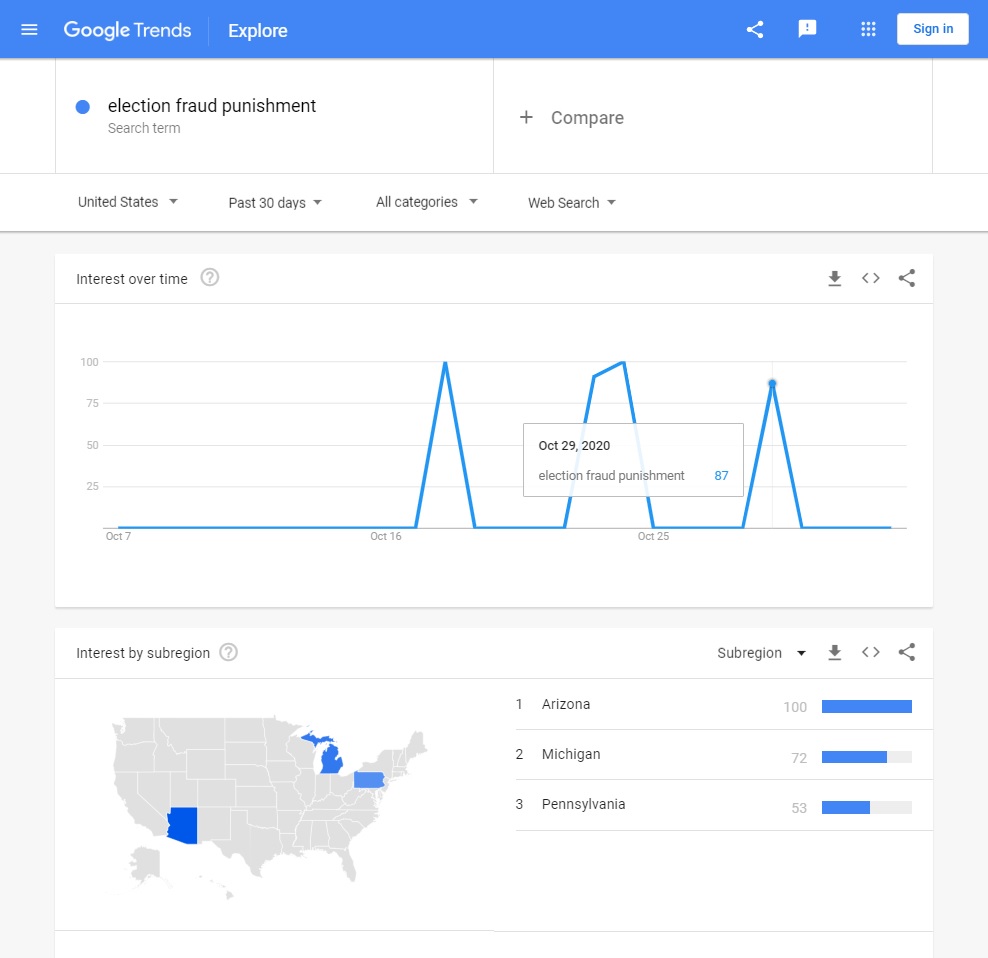Click the Oct 25 axis label
Viewport: 988px width, 958px height.
tap(653, 536)
